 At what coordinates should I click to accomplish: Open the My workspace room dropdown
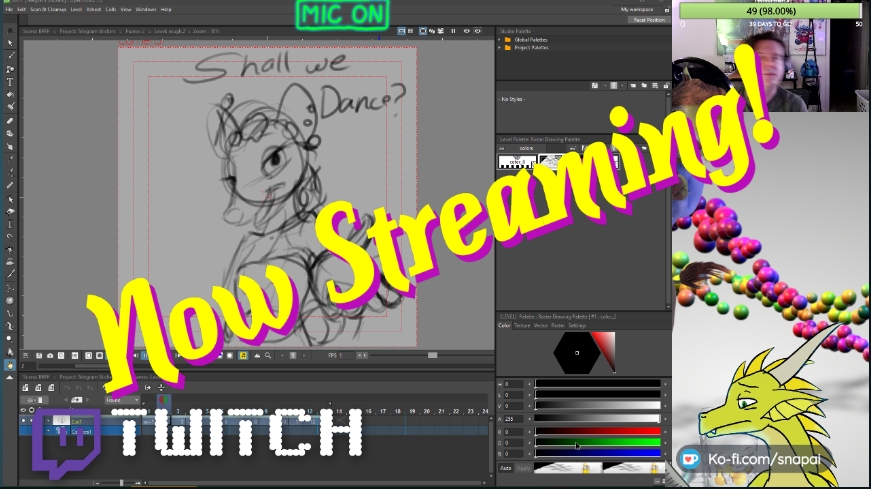pyautogui.click(x=637, y=9)
